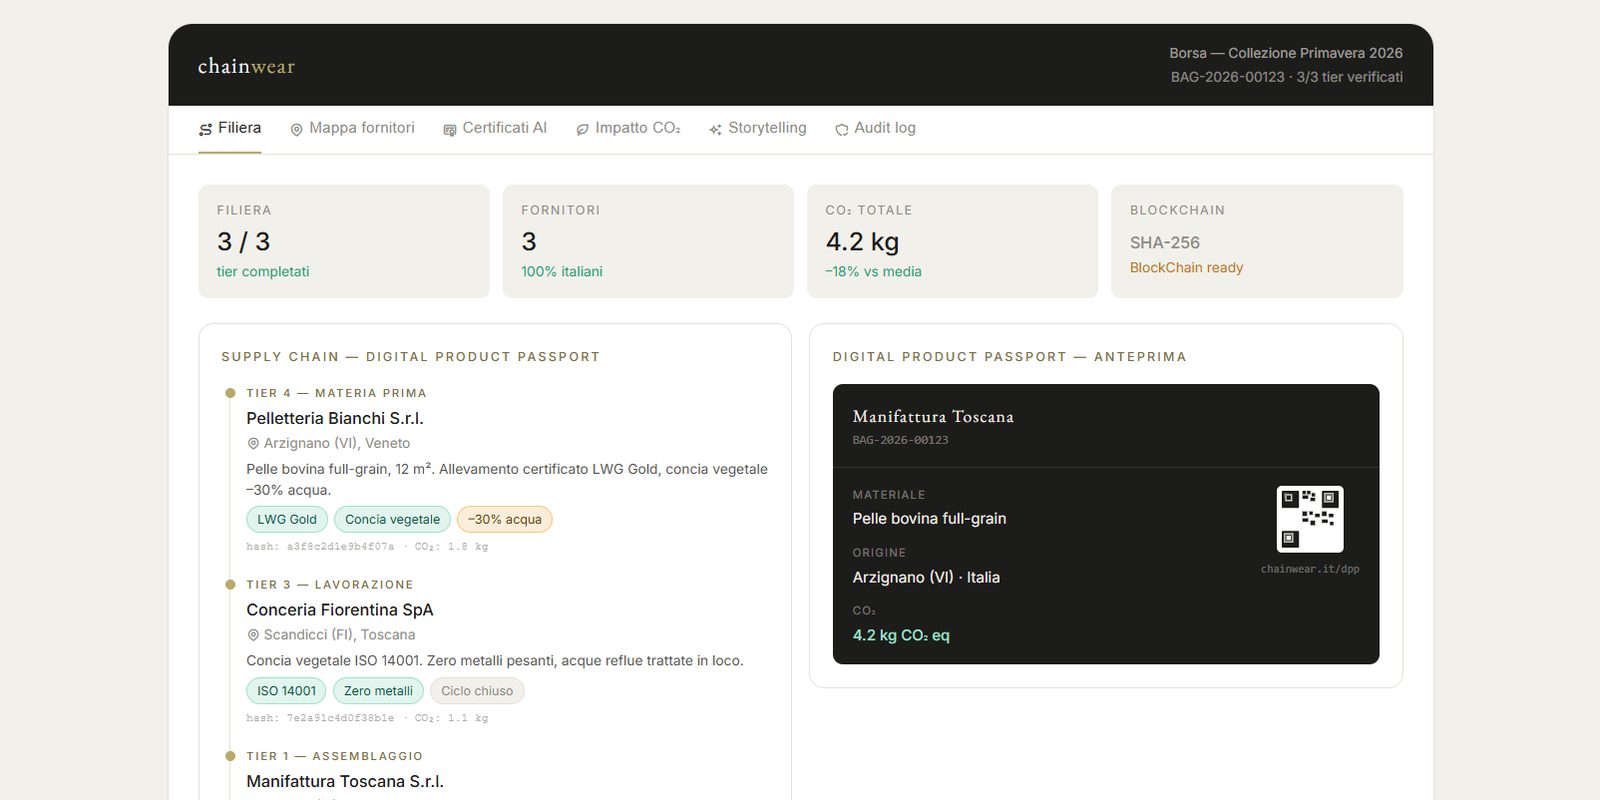The height and width of the screenshot is (800, 1600).
Task: Click the passport title Manifattura Toscana
Action: pyautogui.click(x=933, y=417)
